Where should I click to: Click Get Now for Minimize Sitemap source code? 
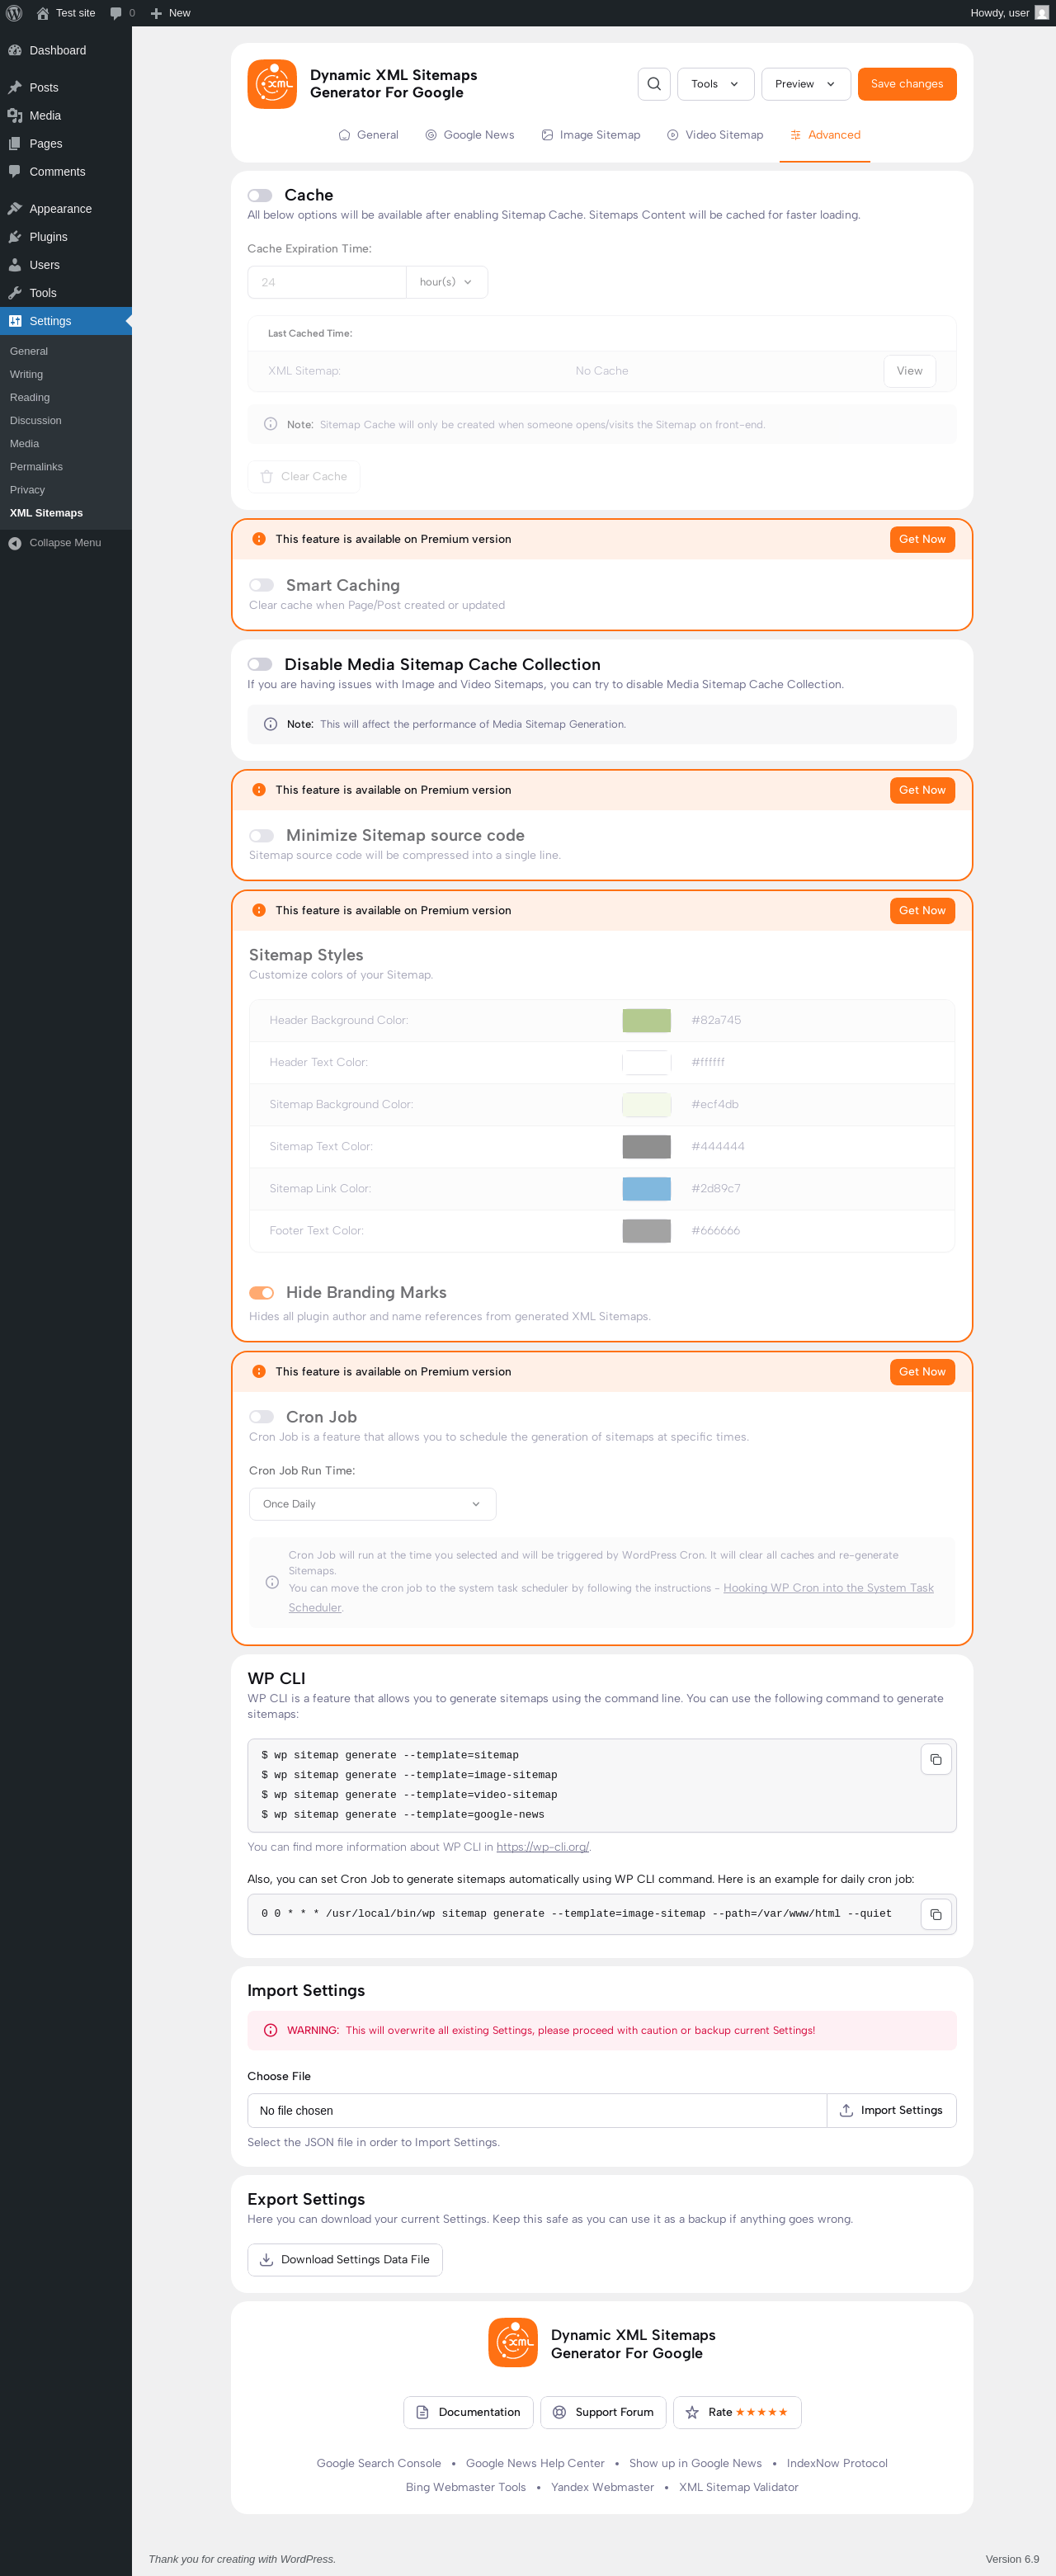(922, 790)
